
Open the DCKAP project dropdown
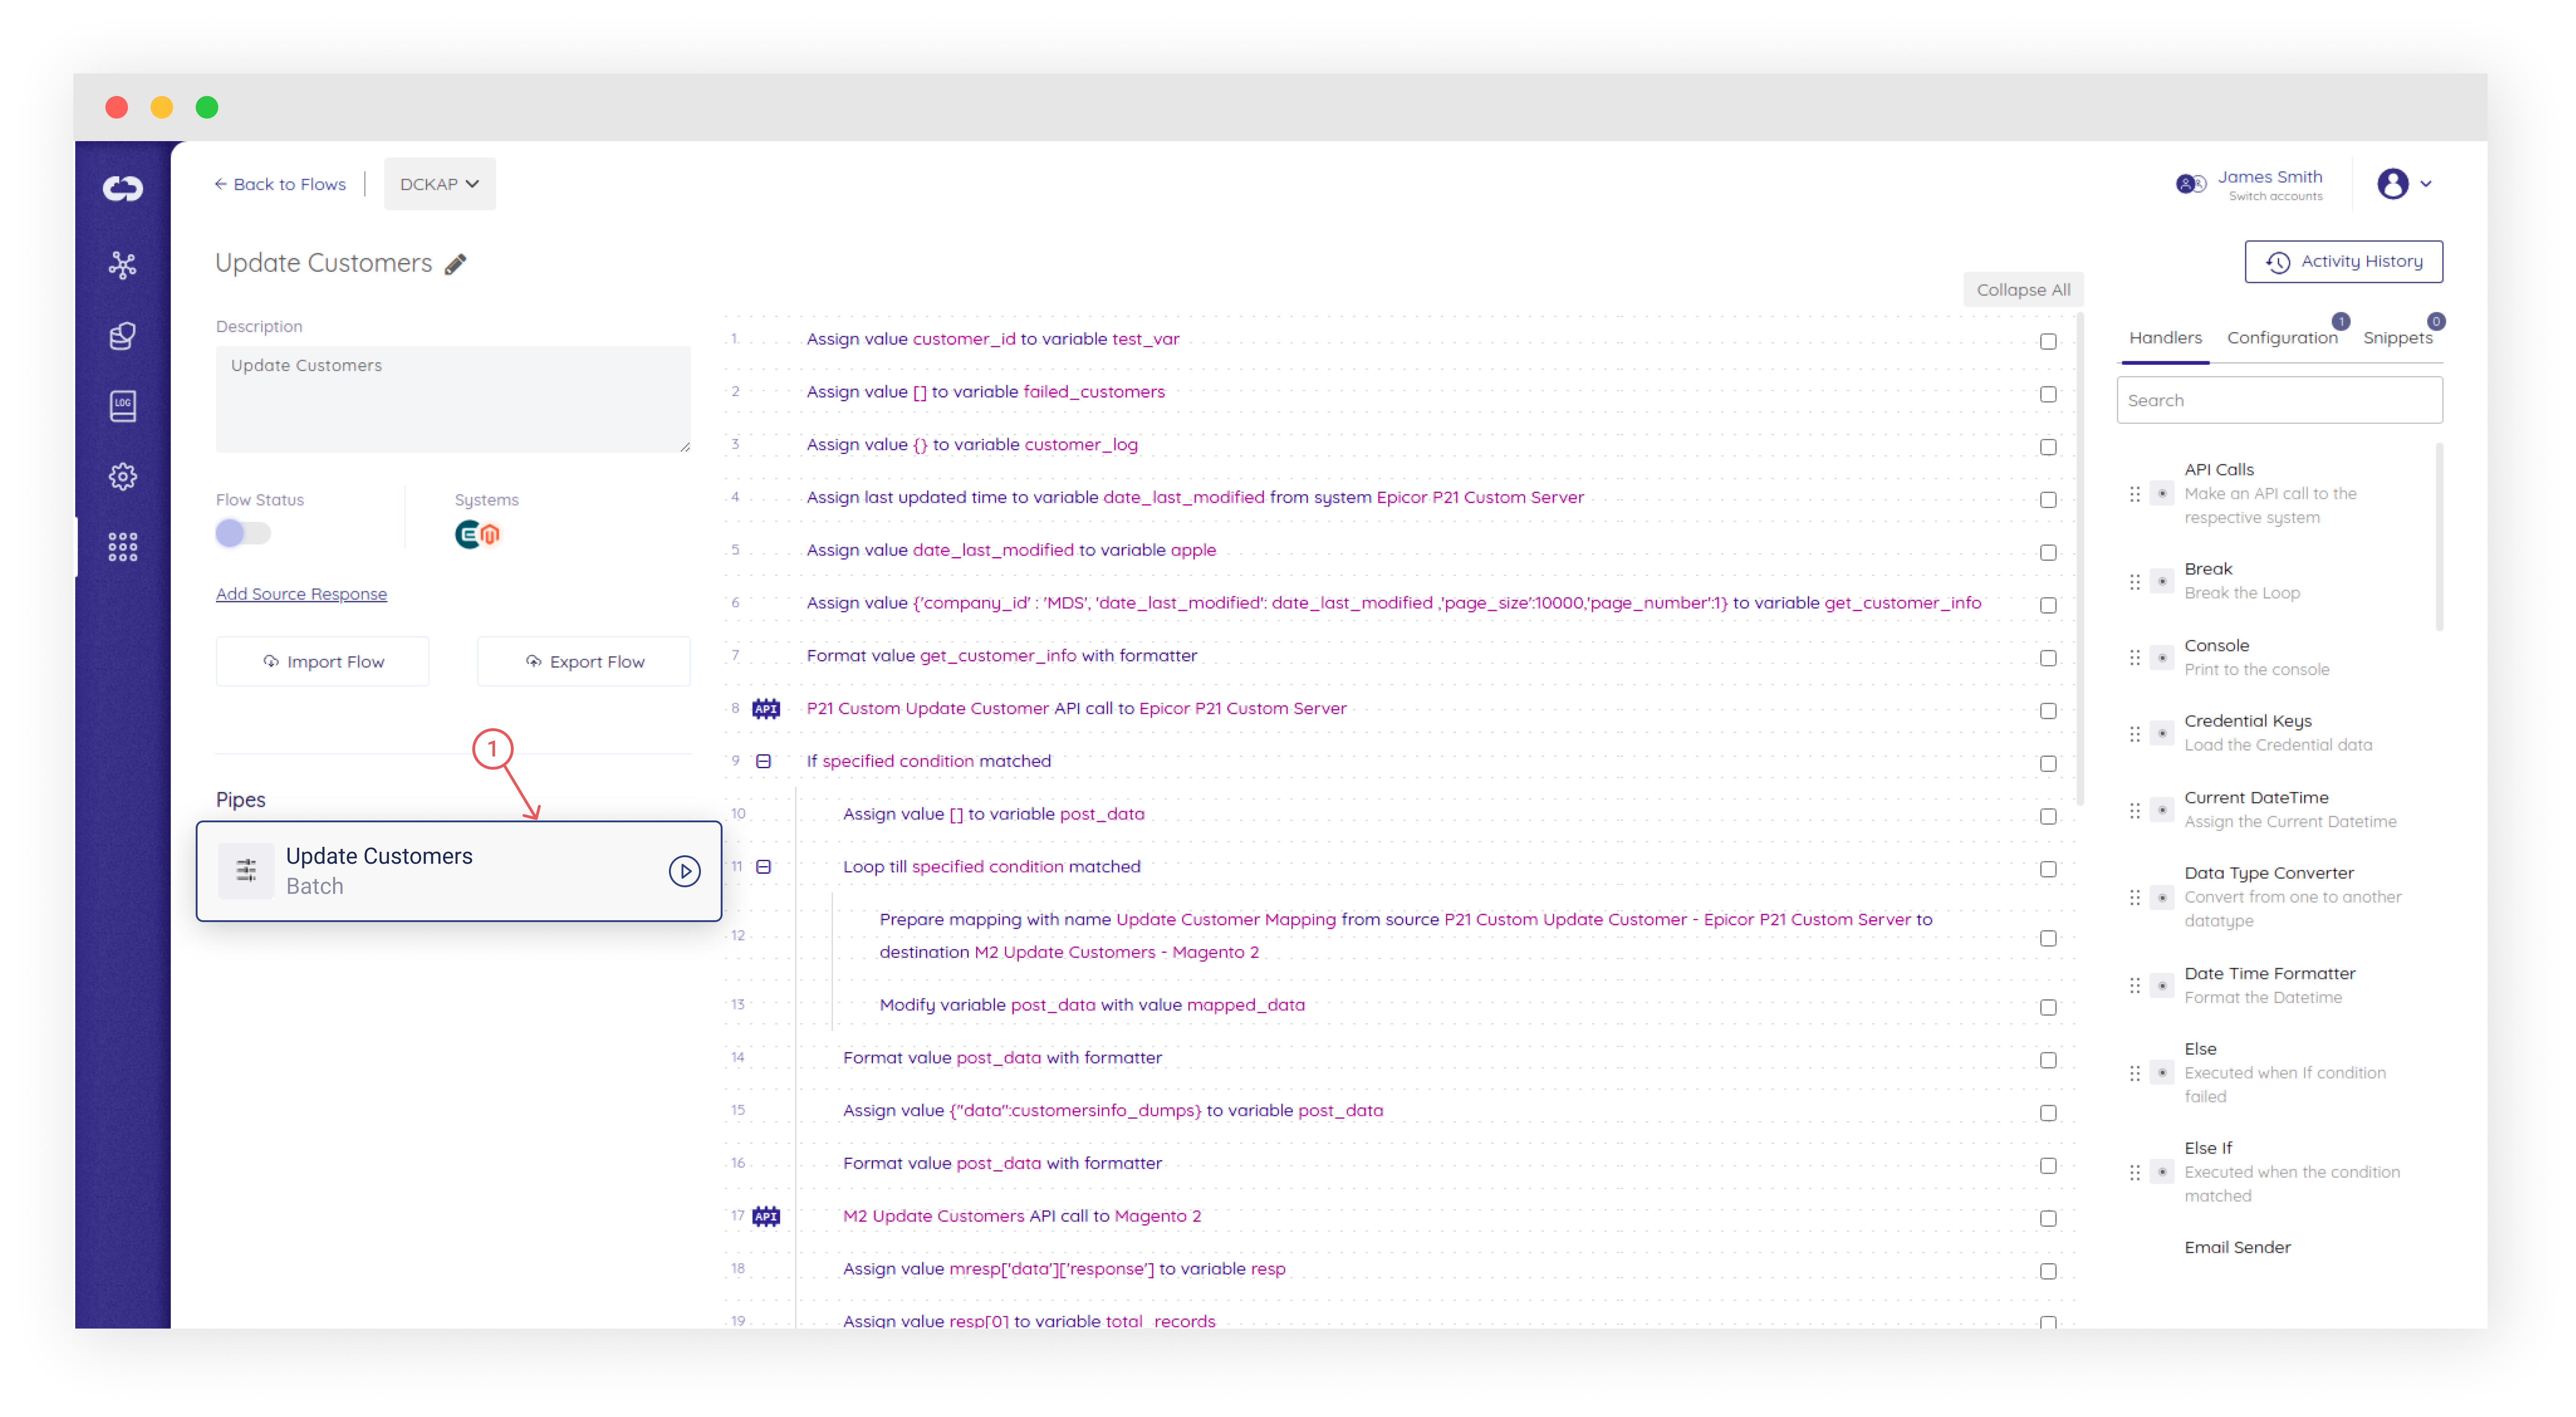[439, 184]
